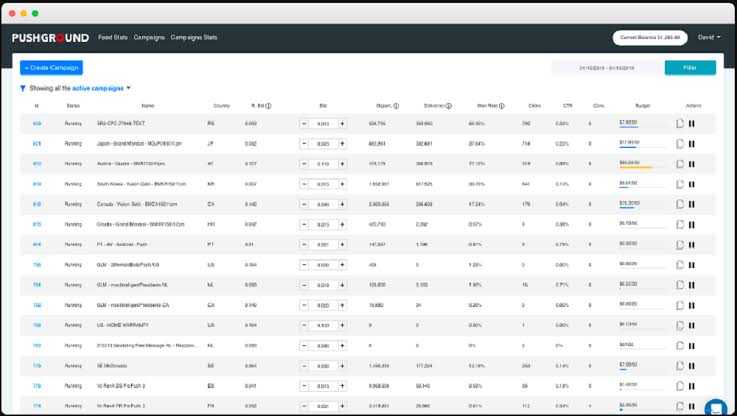
Task: Pause the Japan campaign
Action: [691, 144]
